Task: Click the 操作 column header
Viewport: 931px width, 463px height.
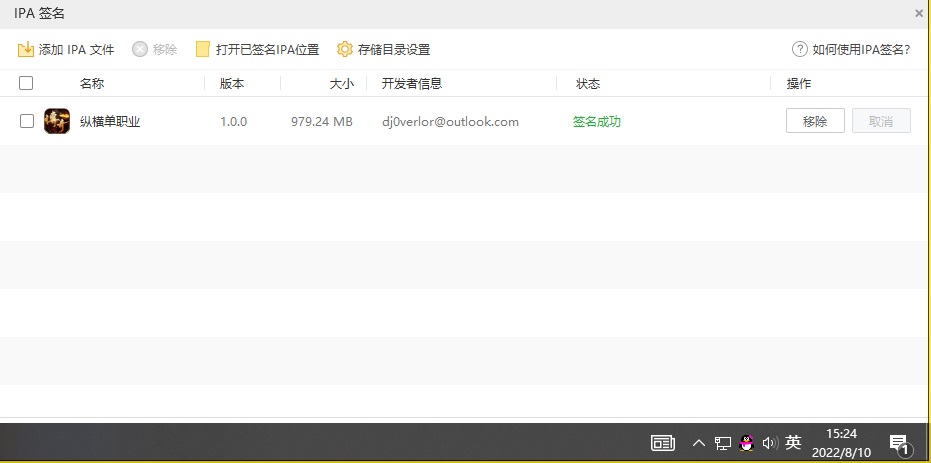Action: [x=799, y=84]
